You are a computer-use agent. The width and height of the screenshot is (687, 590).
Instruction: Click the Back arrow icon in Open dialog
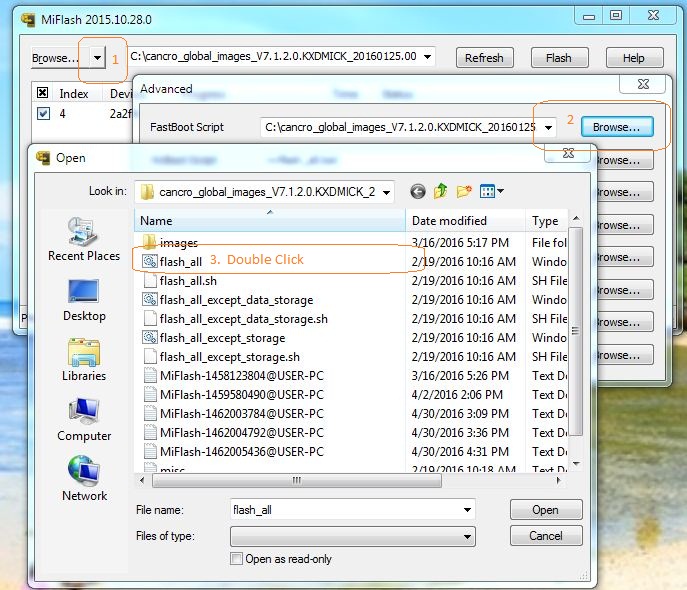point(418,191)
